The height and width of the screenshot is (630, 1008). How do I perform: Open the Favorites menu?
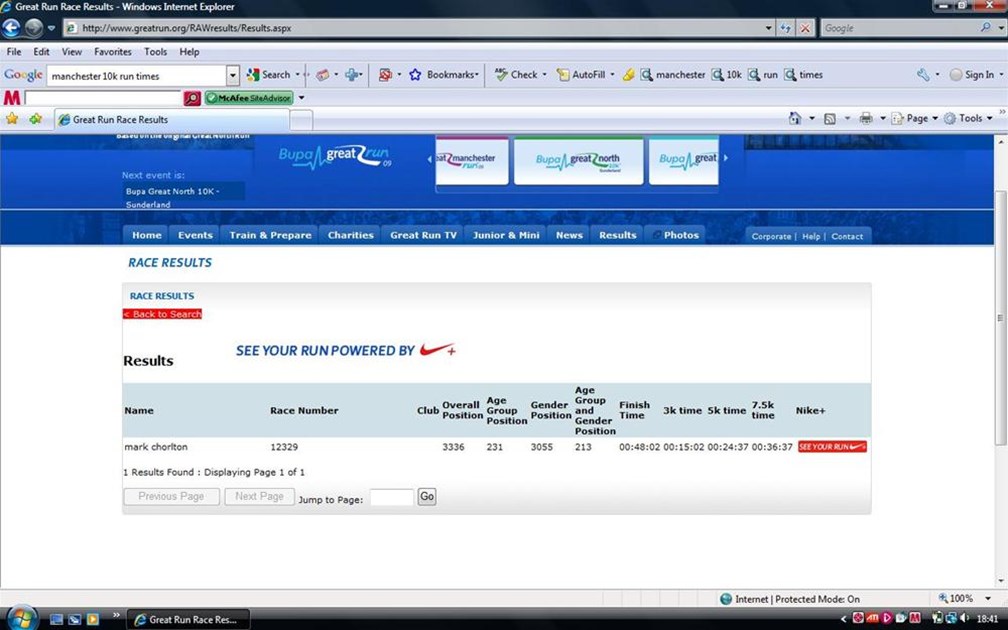[x=112, y=51]
